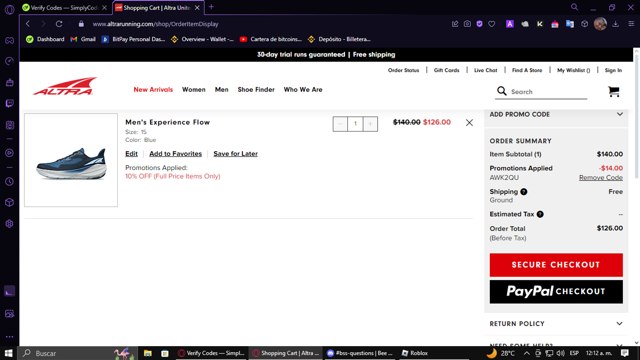Image resolution: width=640 pixels, height=360 pixels.
Task: Open the Gift Cards link
Action: (447, 70)
